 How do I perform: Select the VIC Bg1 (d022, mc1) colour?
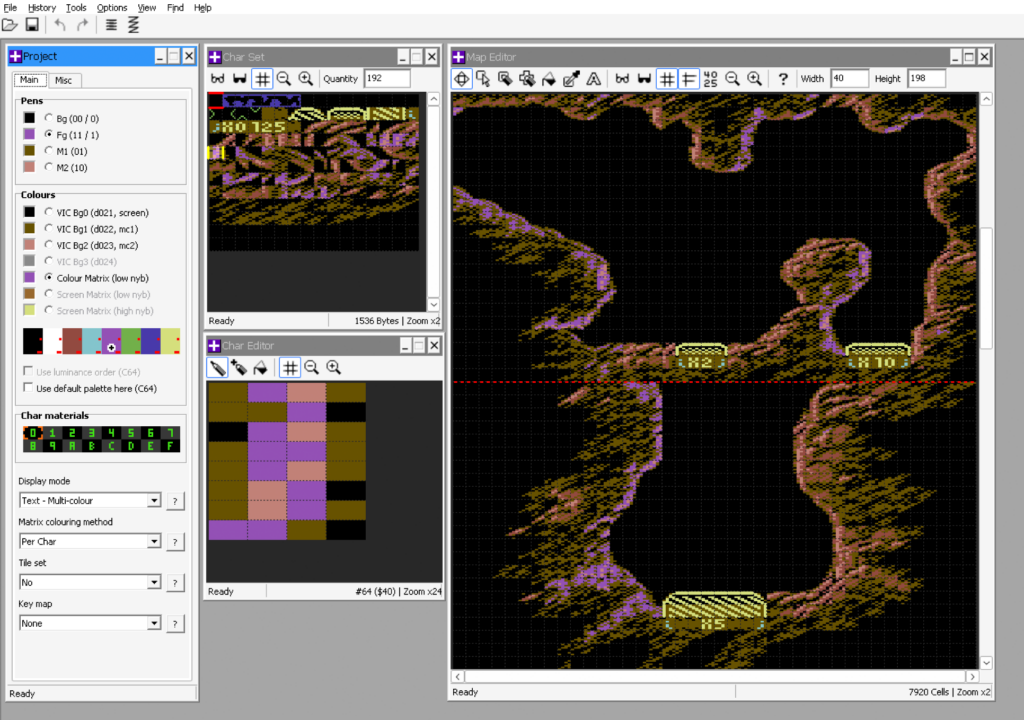tap(49, 229)
